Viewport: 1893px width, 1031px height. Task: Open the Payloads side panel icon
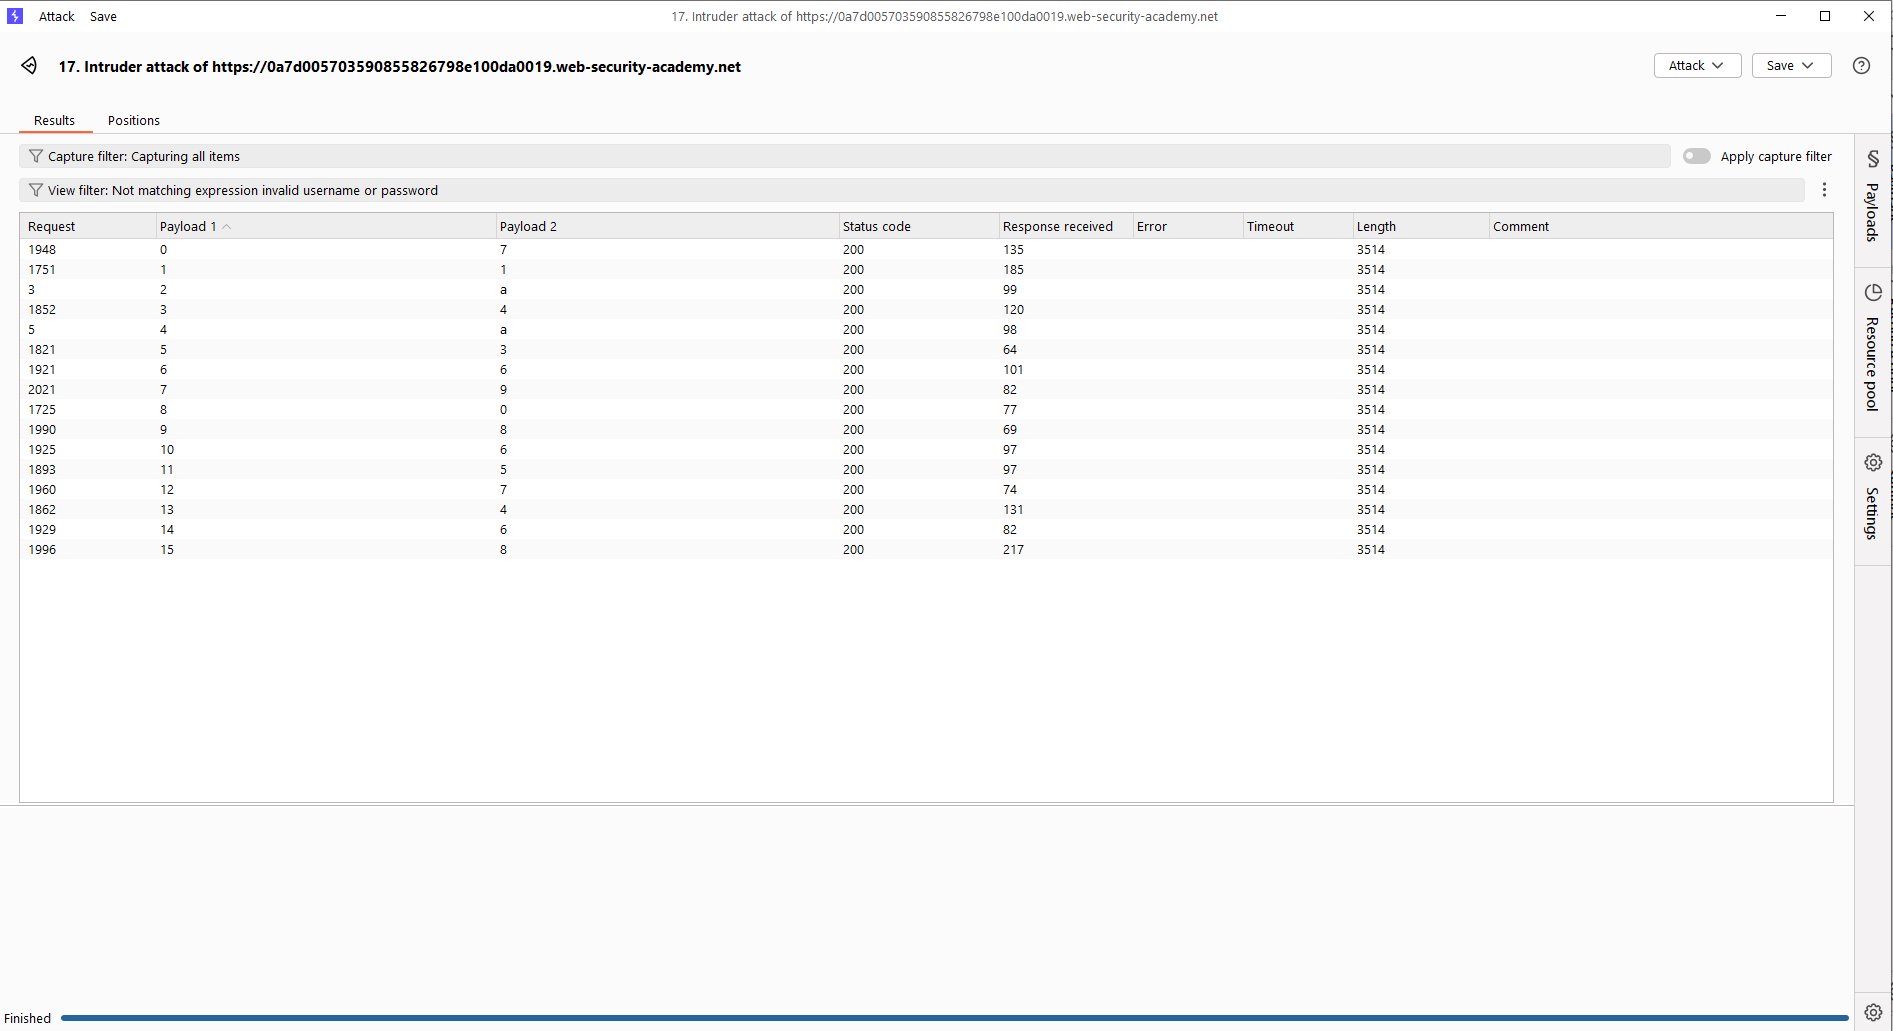1873,159
